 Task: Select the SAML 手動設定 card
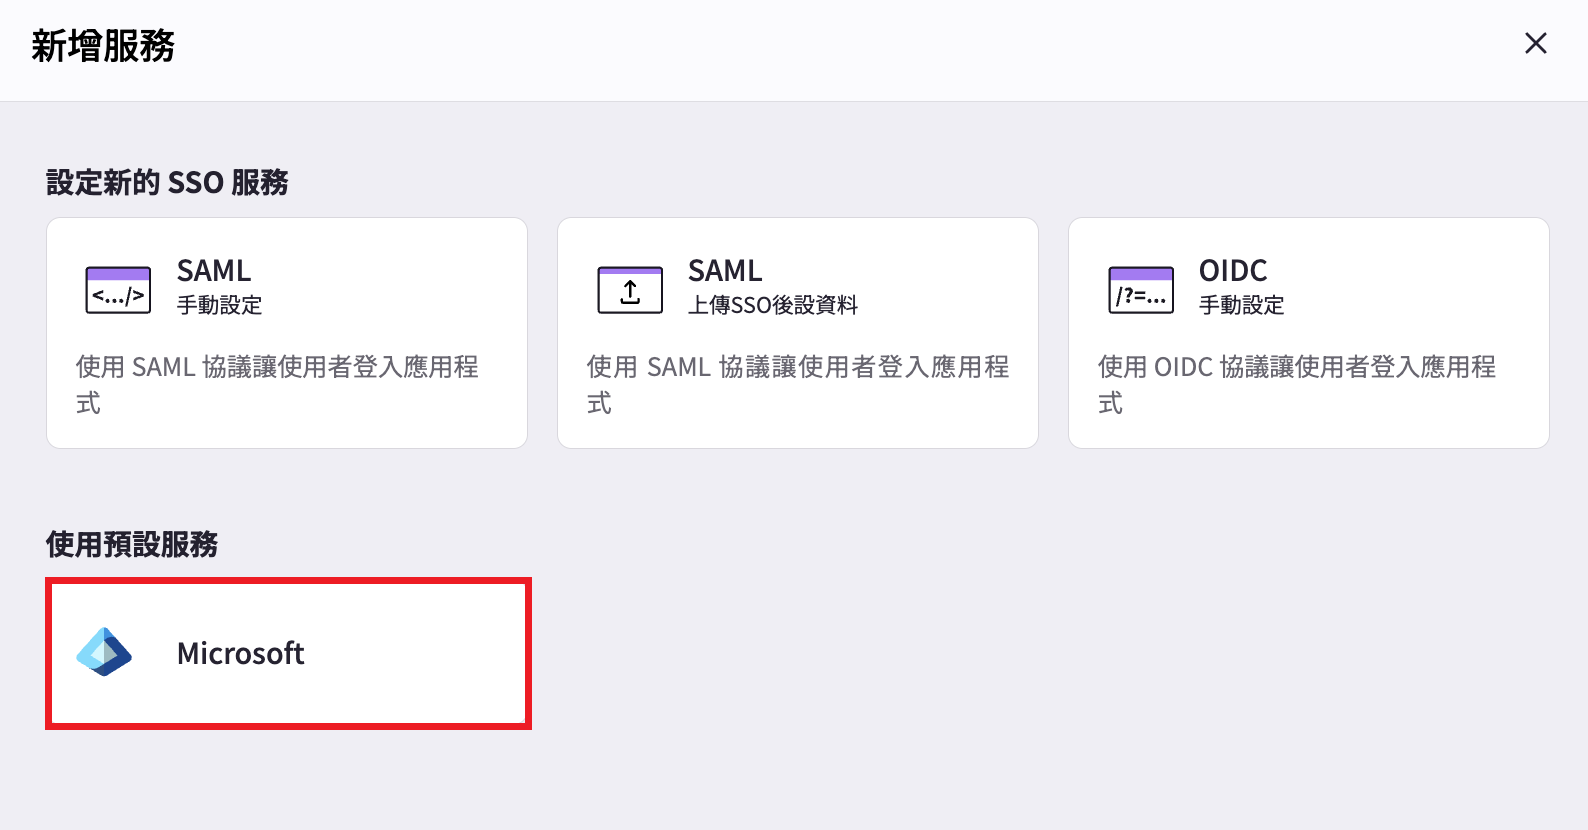(x=287, y=333)
